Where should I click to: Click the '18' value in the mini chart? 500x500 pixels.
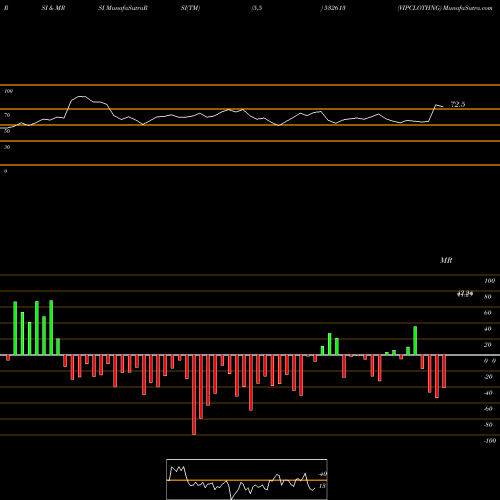(x=322, y=486)
